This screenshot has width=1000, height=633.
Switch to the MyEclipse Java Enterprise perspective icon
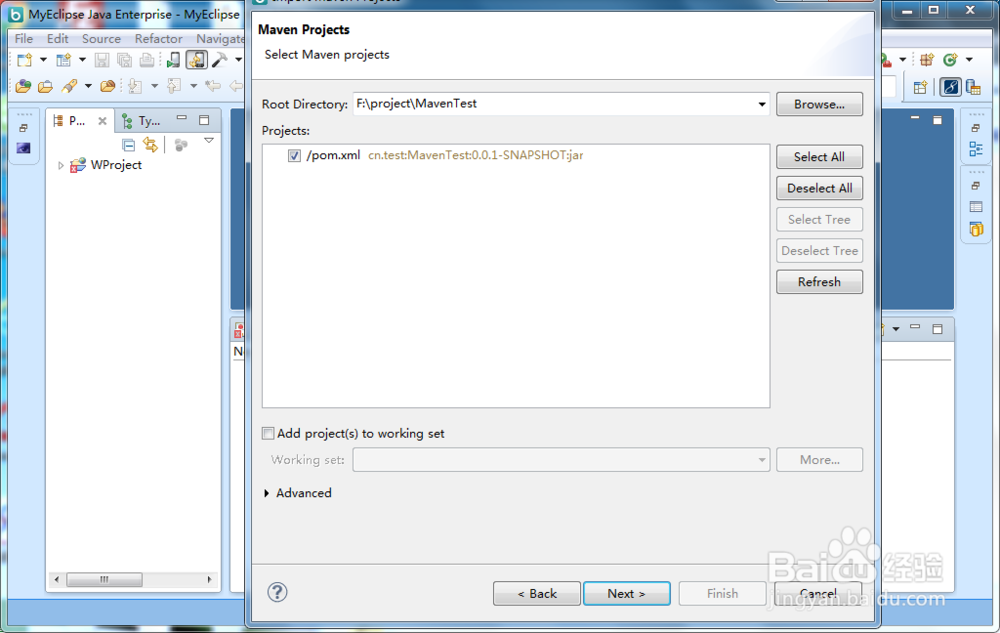click(950, 87)
